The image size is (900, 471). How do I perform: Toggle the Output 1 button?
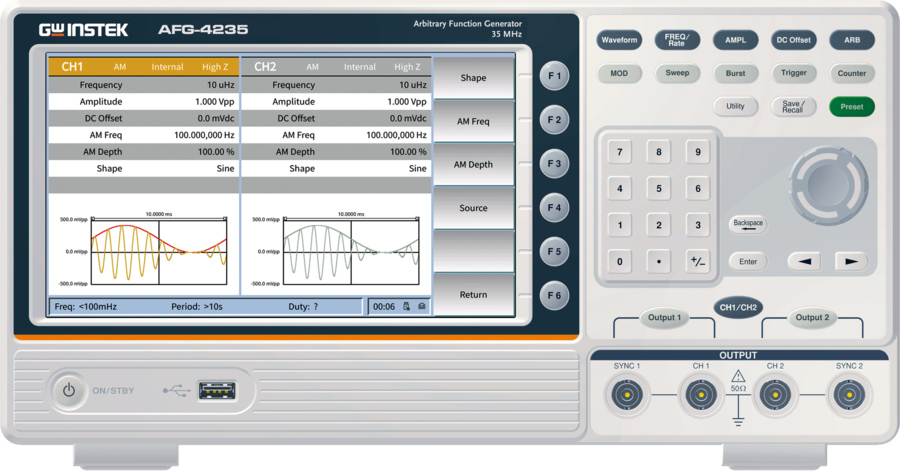(664, 318)
